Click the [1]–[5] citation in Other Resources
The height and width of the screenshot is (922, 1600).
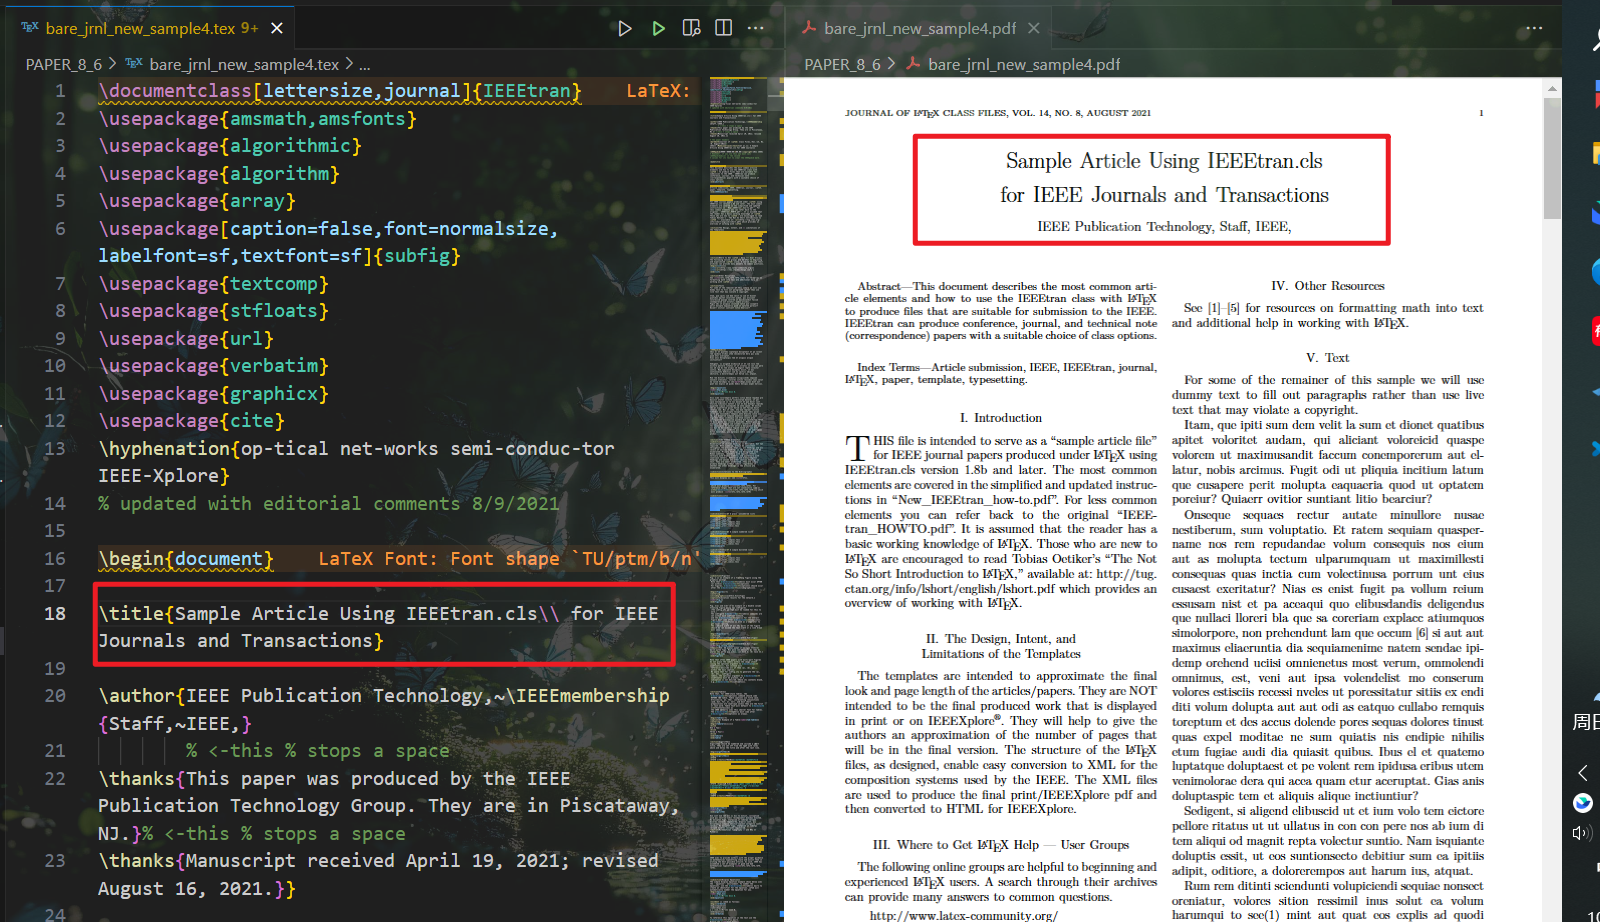1224,308
